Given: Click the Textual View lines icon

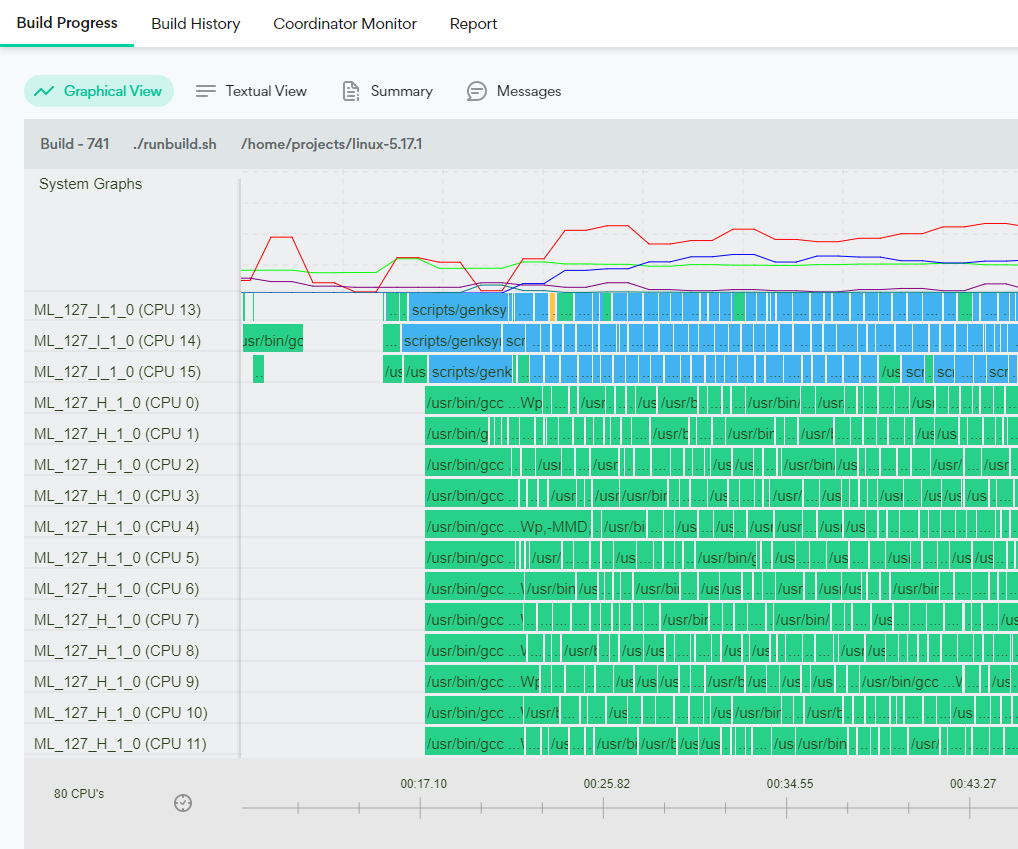Looking at the screenshot, I should 206,91.
